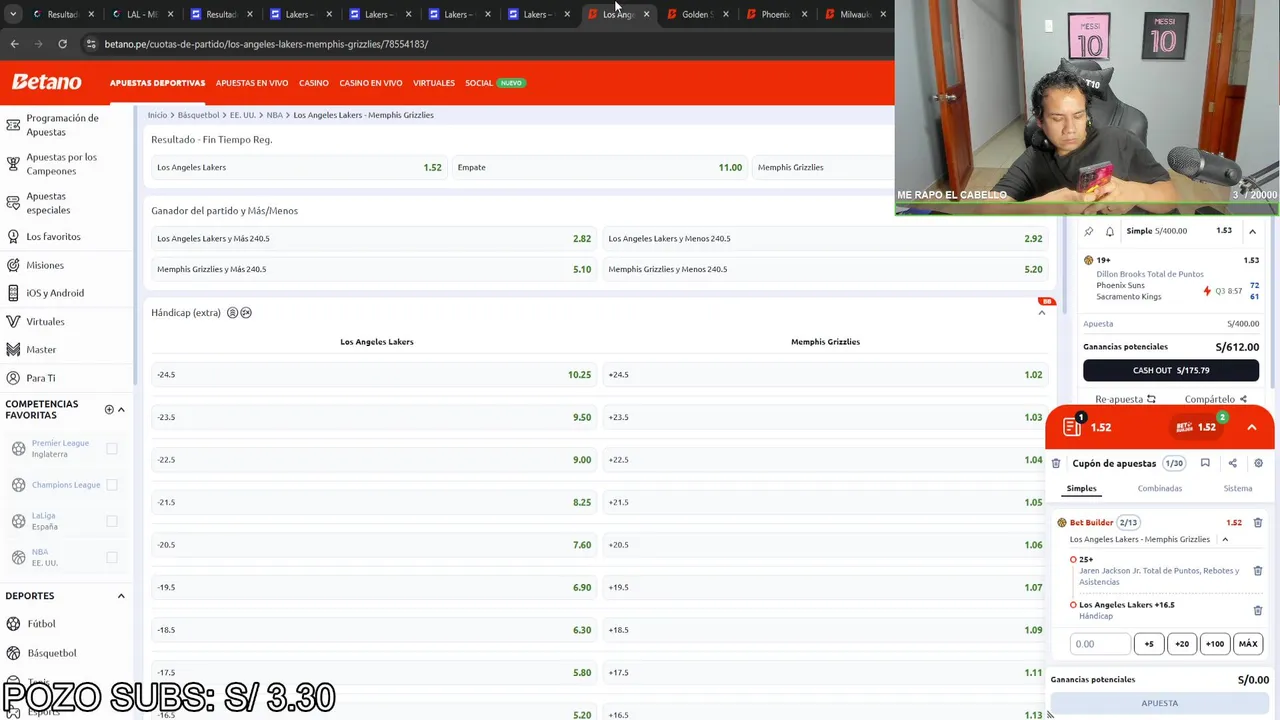Viewport: 1280px width, 720px height.
Task: Collapse Hándicap (extra) market
Action: click(x=1041, y=313)
